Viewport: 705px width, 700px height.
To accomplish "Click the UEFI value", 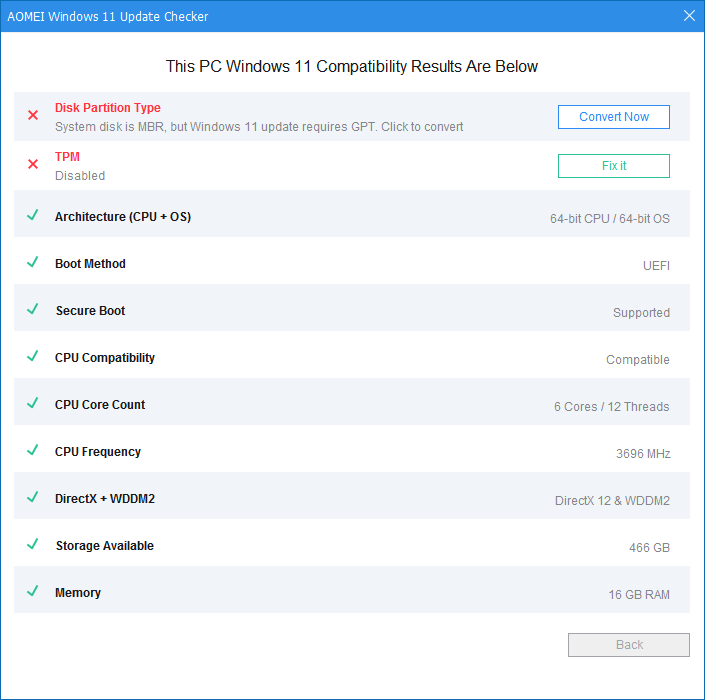I will point(656,266).
